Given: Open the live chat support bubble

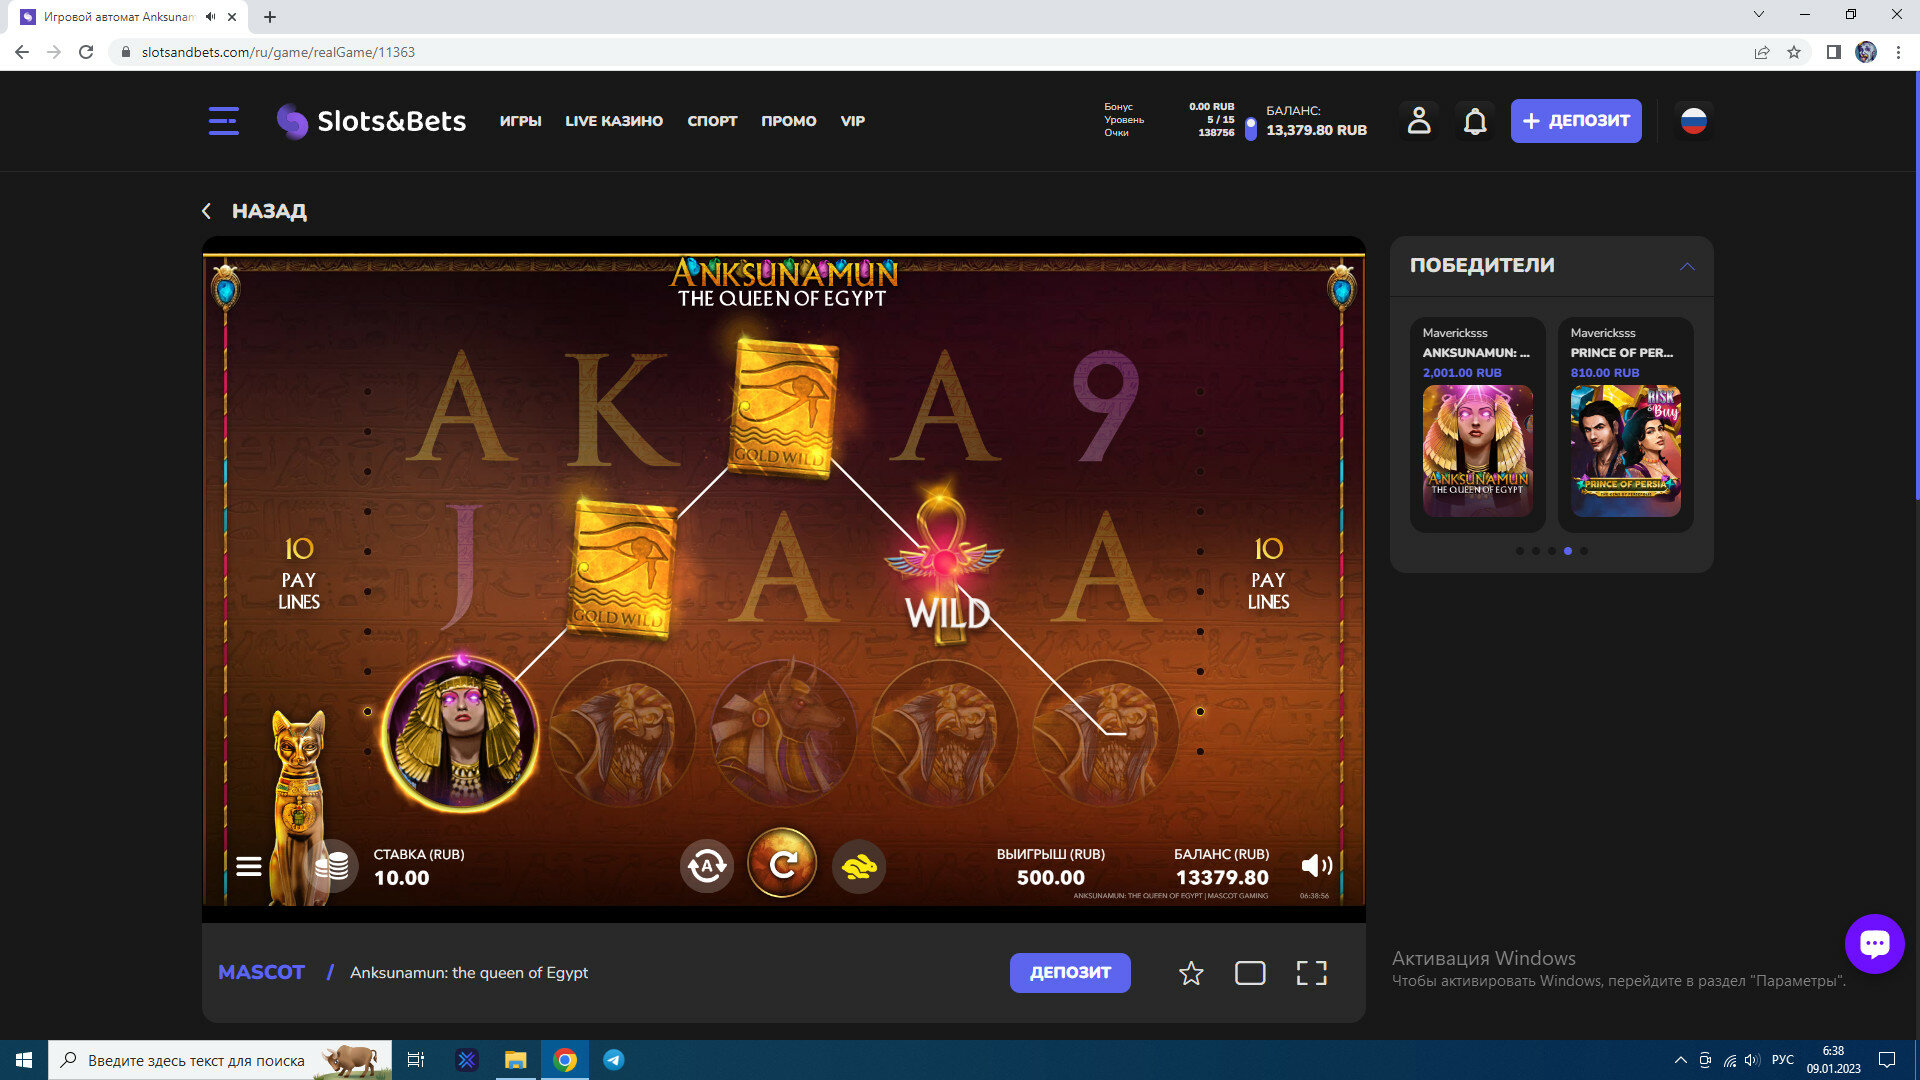Looking at the screenshot, I should [x=1874, y=943].
